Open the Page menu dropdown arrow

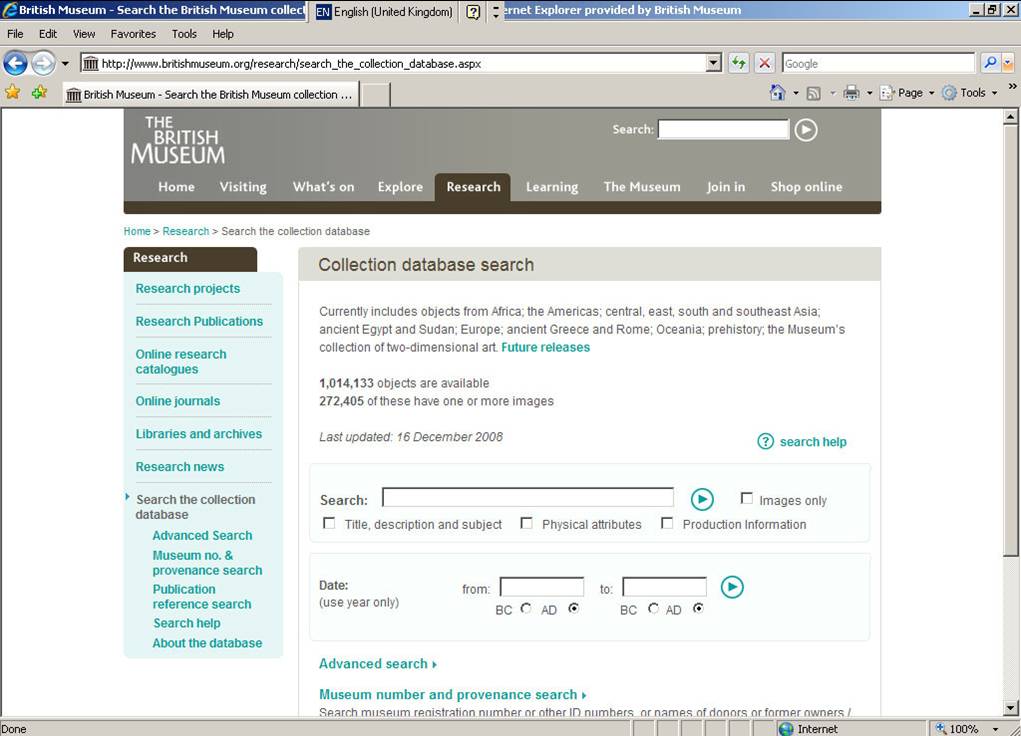(x=931, y=93)
